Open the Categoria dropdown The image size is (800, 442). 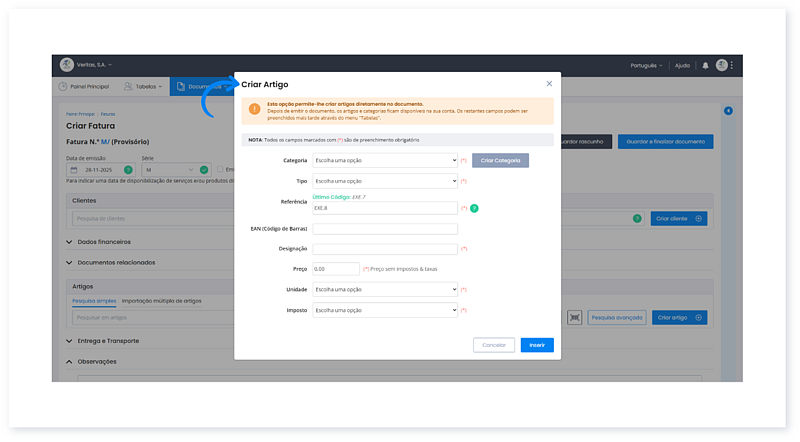[385, 160]
